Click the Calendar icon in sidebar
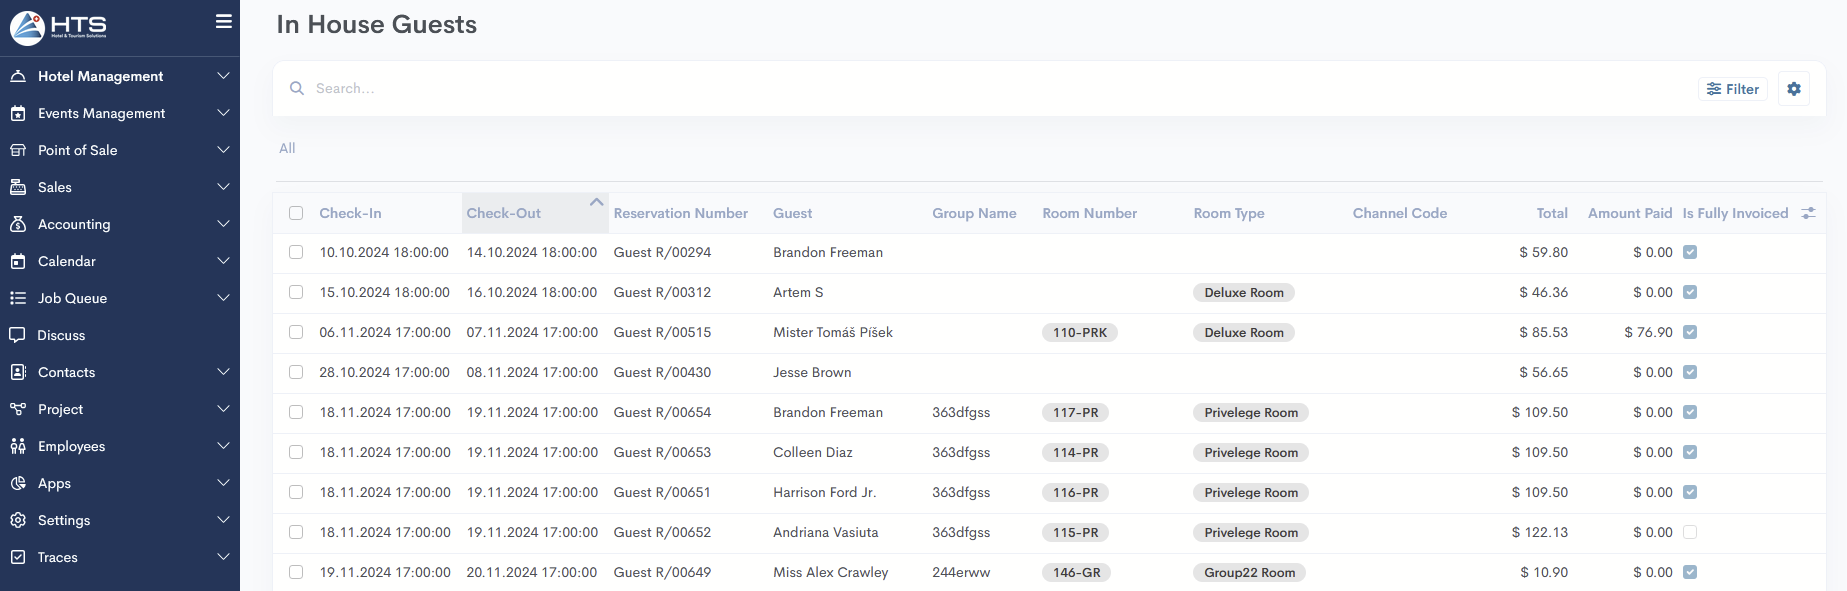This screenshot has height=591, width=1847. click(18, 261)
